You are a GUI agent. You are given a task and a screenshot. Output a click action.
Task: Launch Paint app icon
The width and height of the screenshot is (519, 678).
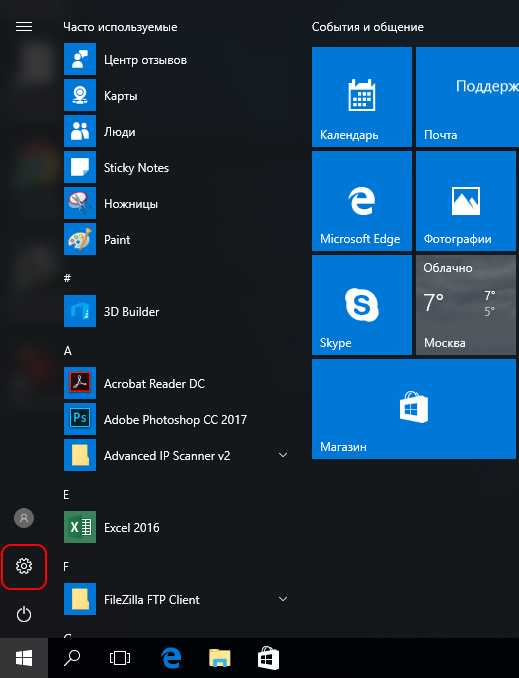(80, 239)
